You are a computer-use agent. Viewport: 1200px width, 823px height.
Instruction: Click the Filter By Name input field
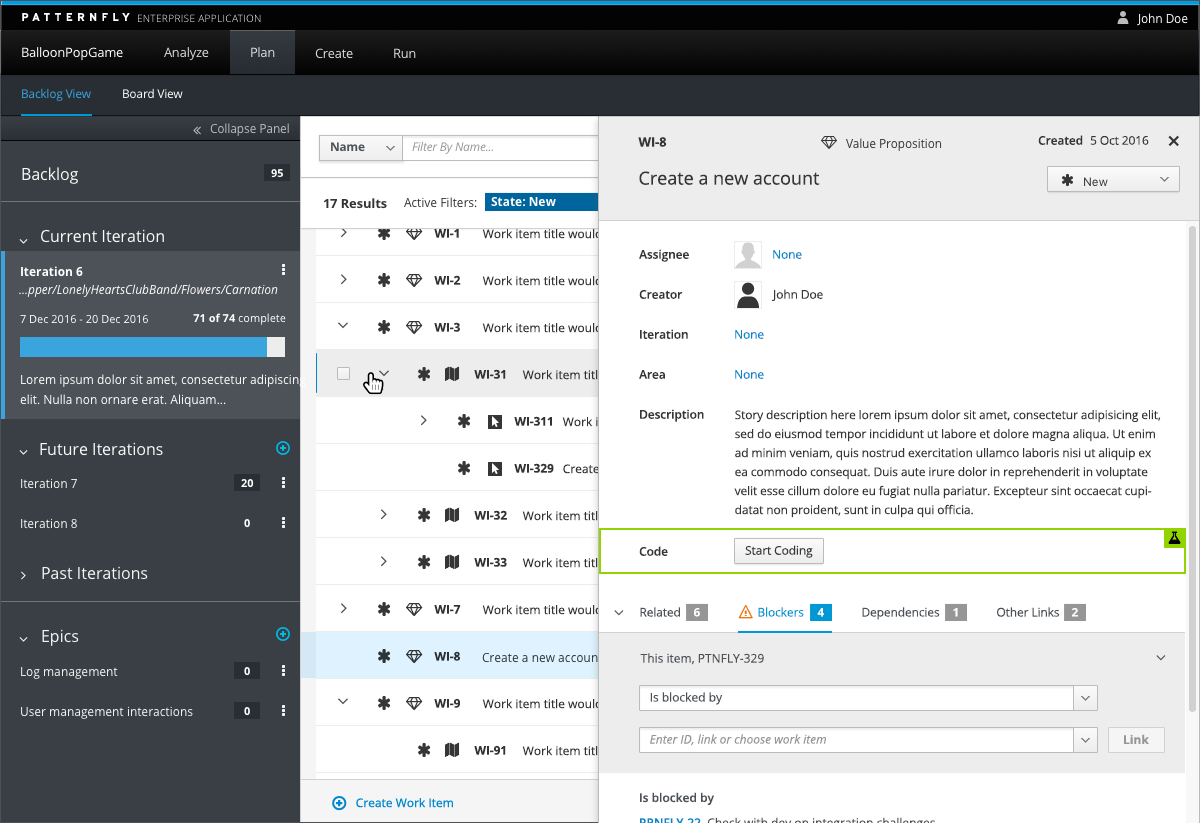coord(500,147)
